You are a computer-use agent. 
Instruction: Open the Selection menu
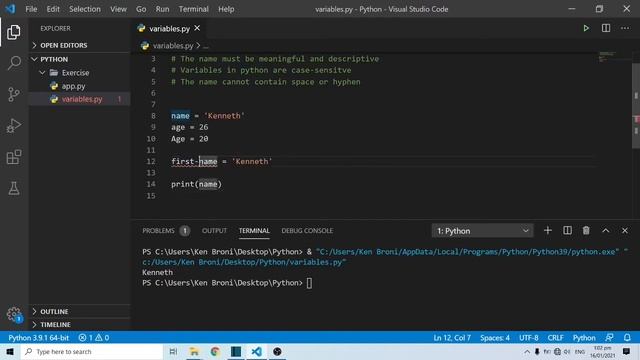click(x=84, y=9)
